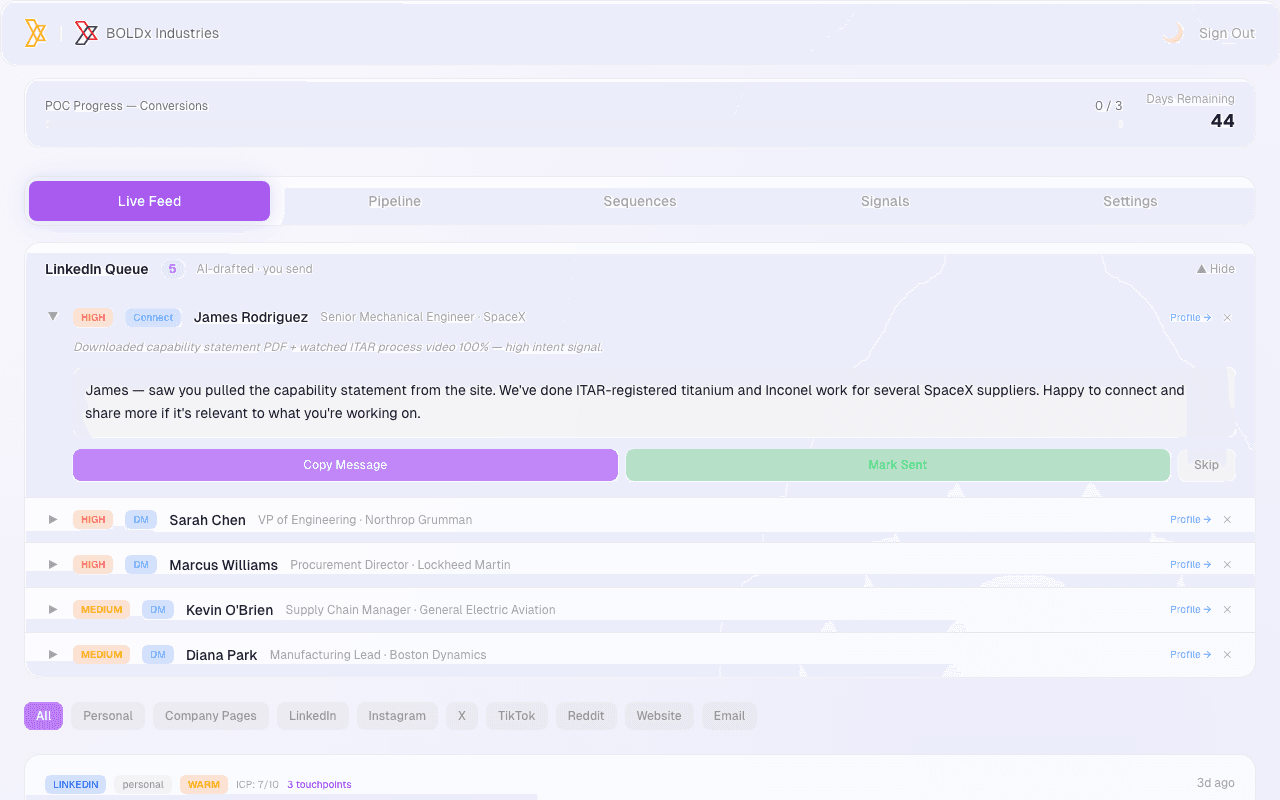1280x800 pixels.
Task: Expand Diana Park's entry
Action: coord(52,654)
